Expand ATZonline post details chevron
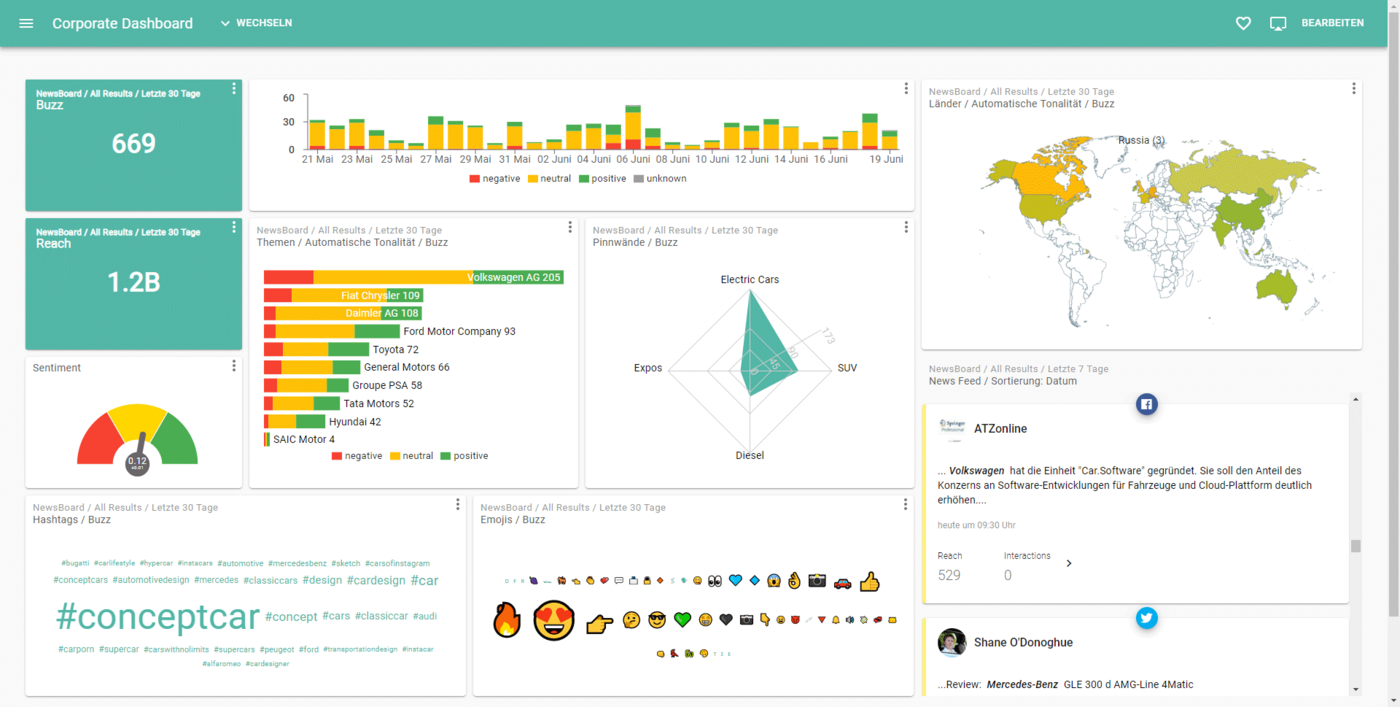This screenshot has height=707, width=1400. click(1069, 564)
